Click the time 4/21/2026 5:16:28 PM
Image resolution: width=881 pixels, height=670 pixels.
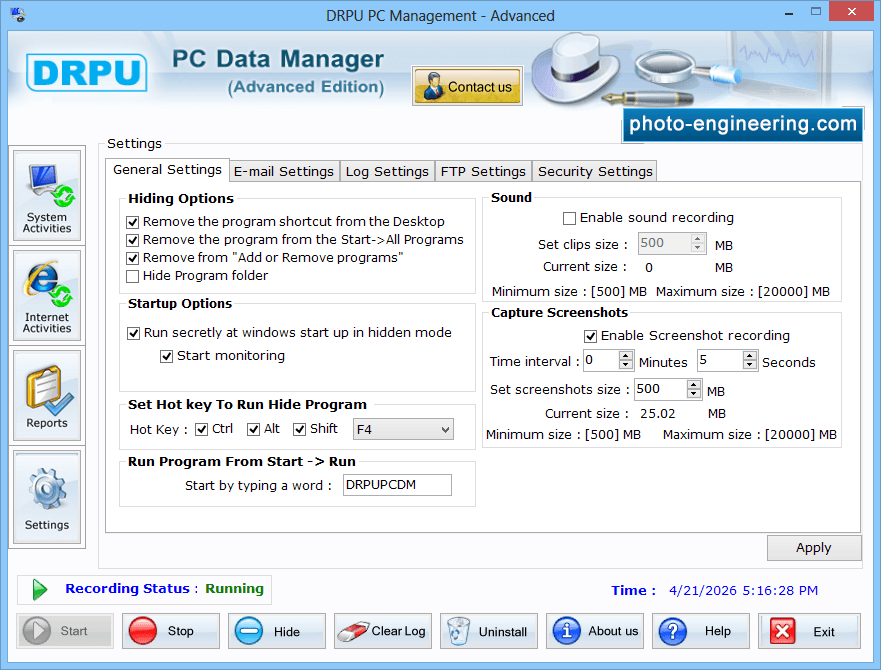pyautogui.click(x=743, y=591)
